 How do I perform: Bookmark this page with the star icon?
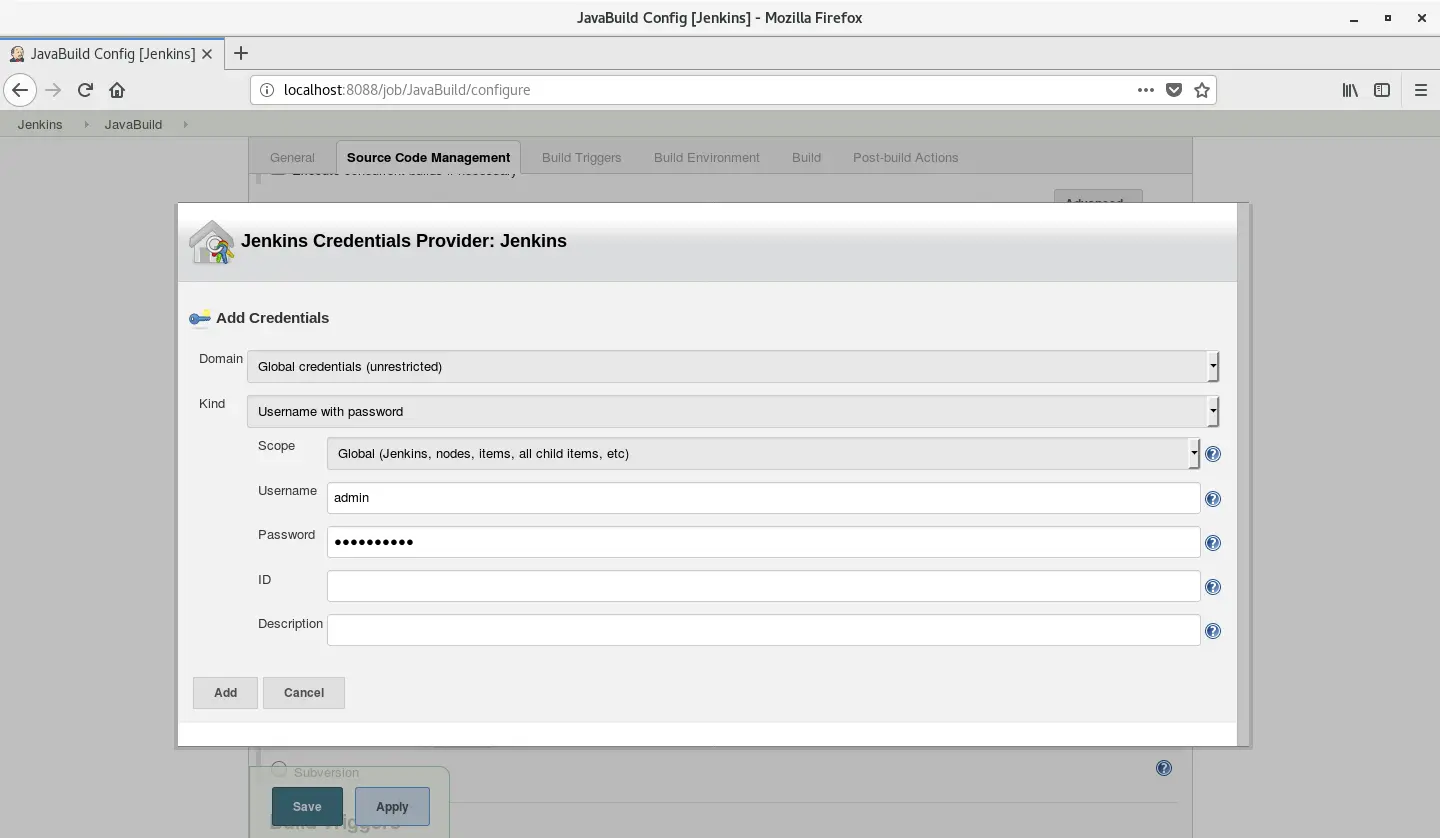pos(1202,90)
